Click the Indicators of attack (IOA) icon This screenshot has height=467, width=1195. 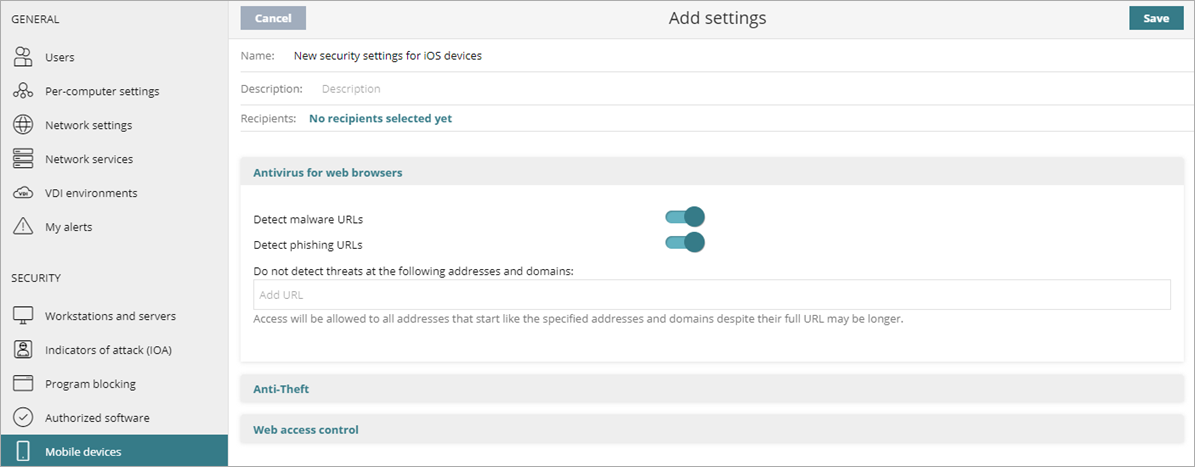click(x=23, y=350)
